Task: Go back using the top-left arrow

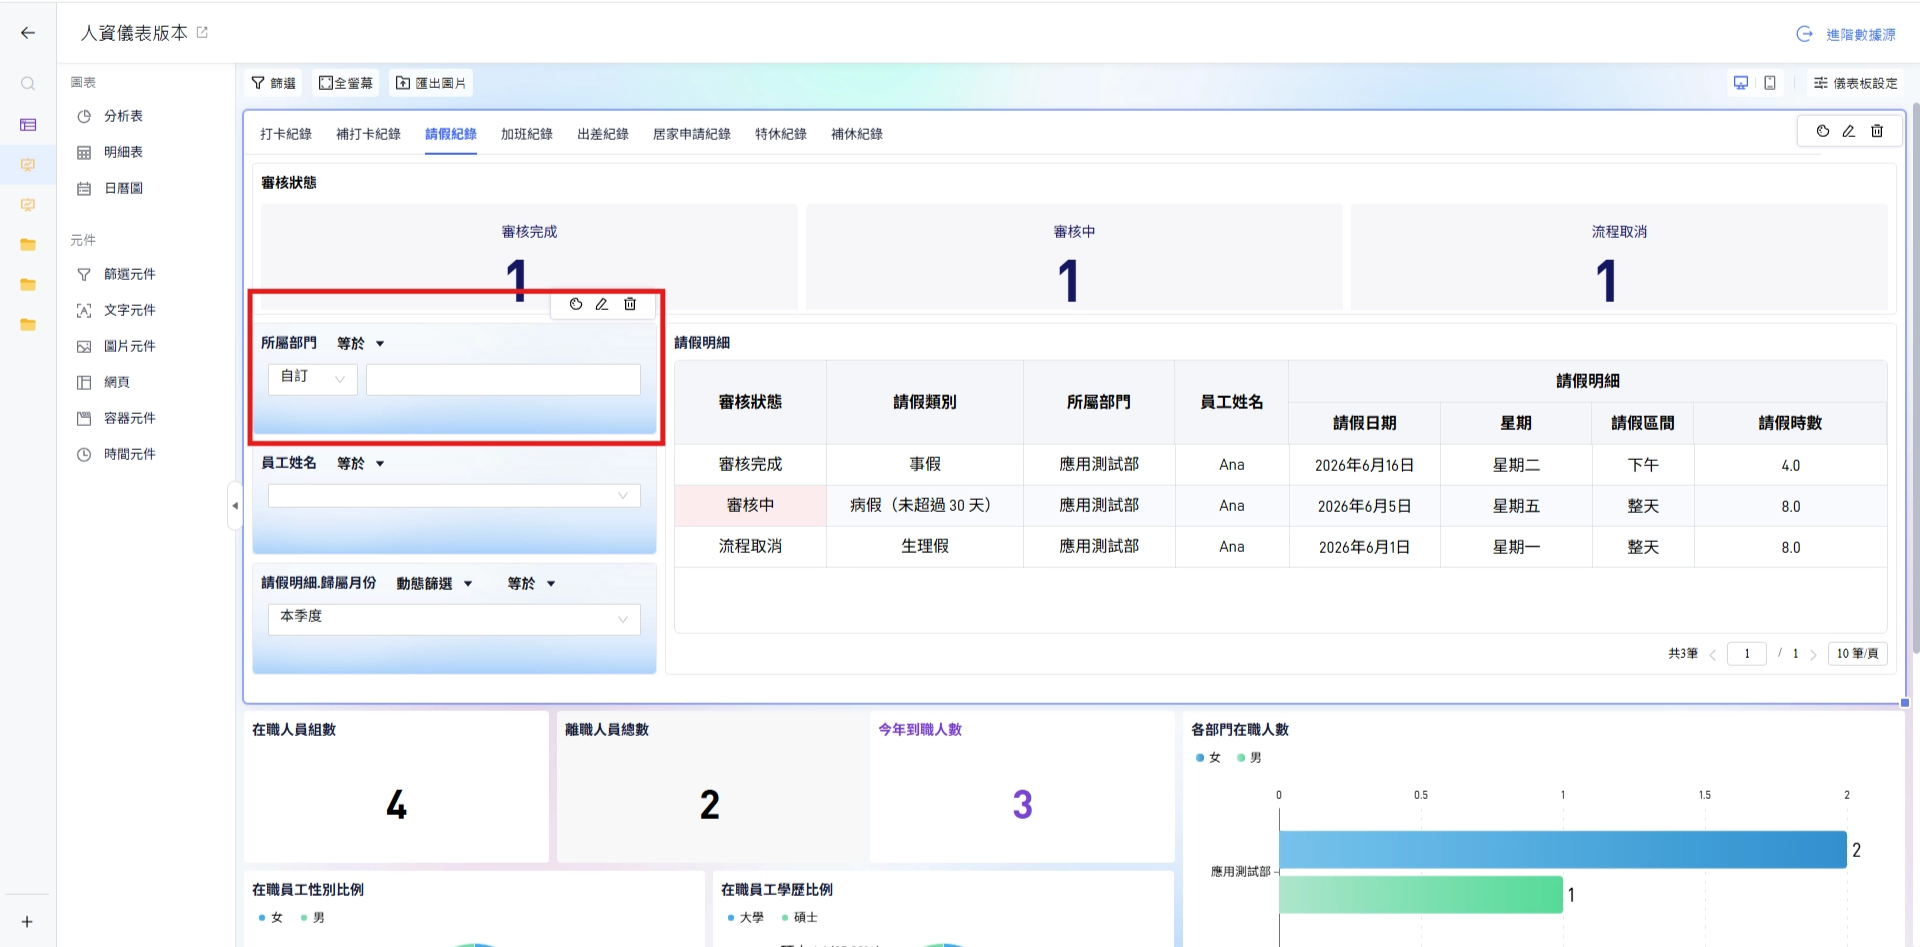Action: (28, 33)
